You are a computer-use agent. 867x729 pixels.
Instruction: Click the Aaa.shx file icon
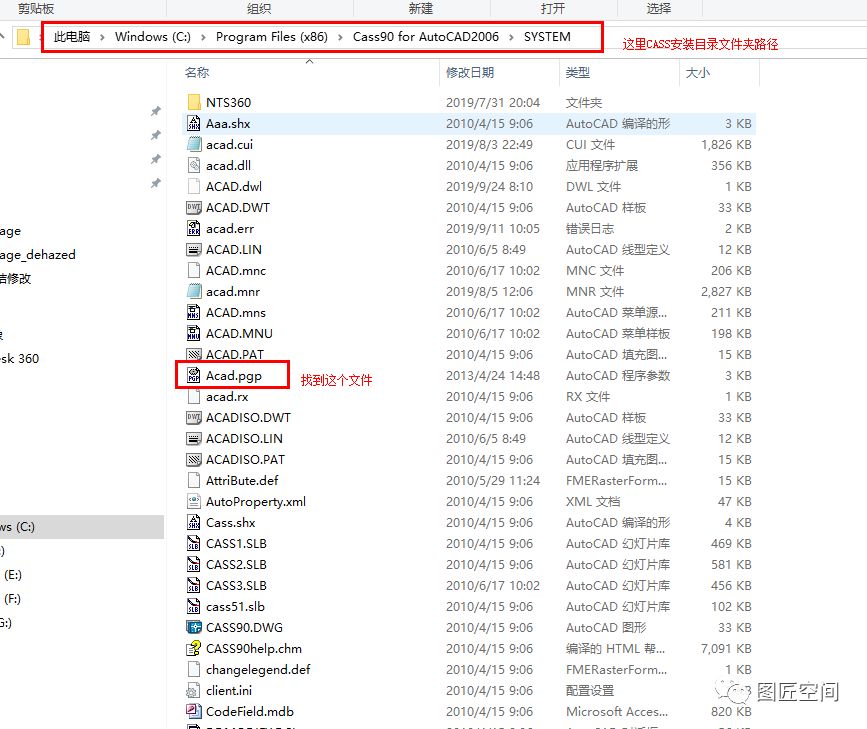[194, 123]
